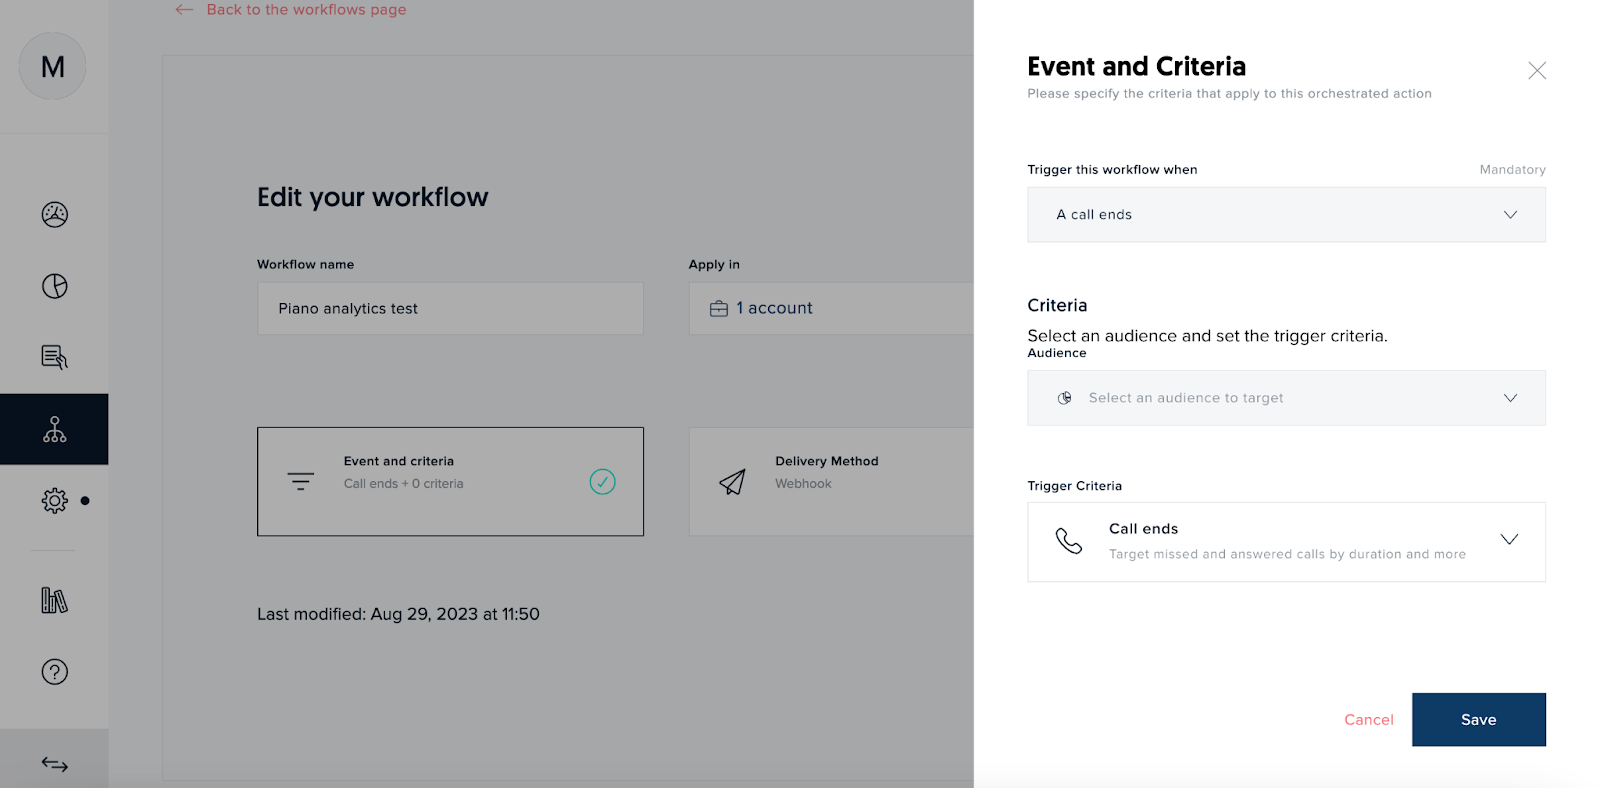Image resolution: width=1600 pixels, height=788 pixels.
Task: Click the Save button
Action: click(1478, 719)
